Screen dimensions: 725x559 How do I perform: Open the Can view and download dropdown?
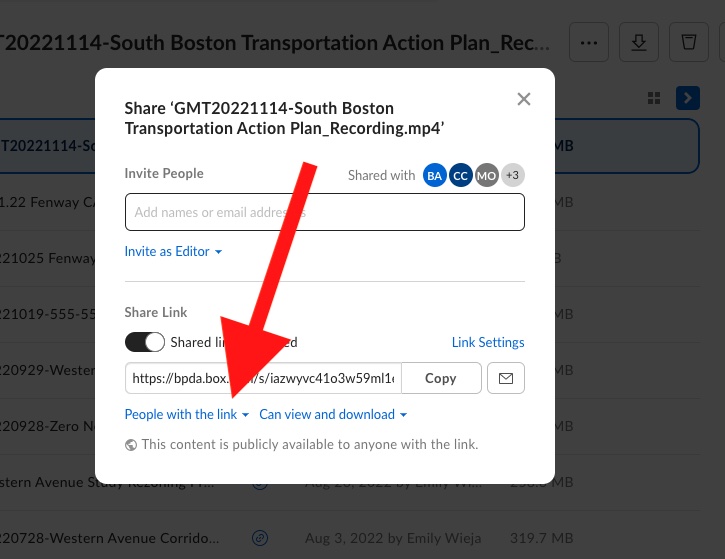(333, 414)
